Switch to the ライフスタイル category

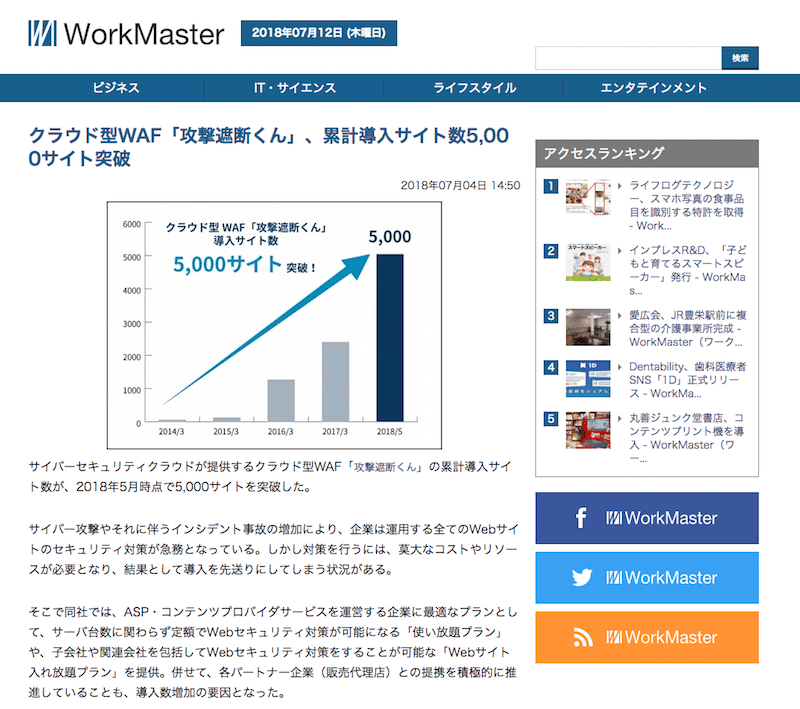click(474, 88)
